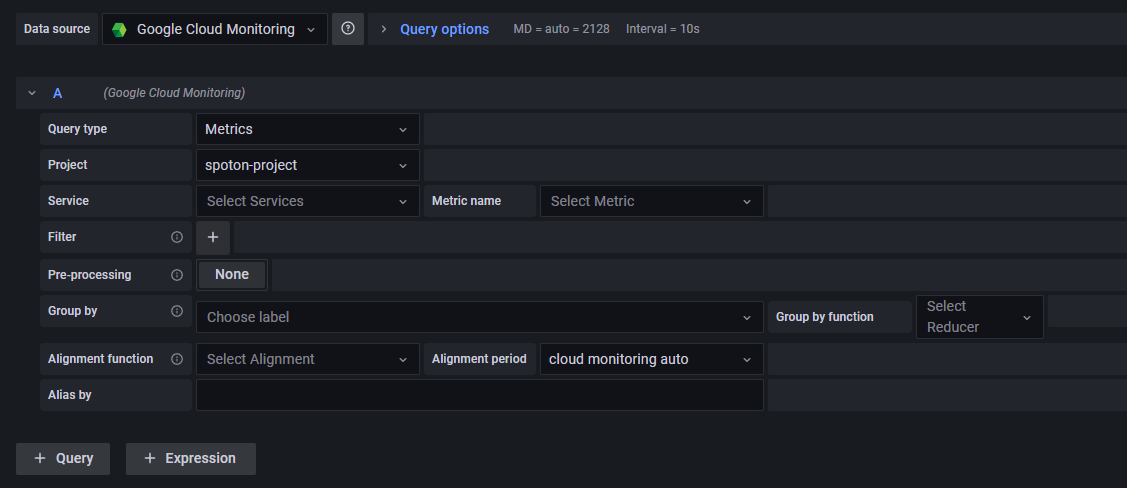This screenshot has width=1127, height=488.
Task: Click the query name A
Action: pos(58,93)
